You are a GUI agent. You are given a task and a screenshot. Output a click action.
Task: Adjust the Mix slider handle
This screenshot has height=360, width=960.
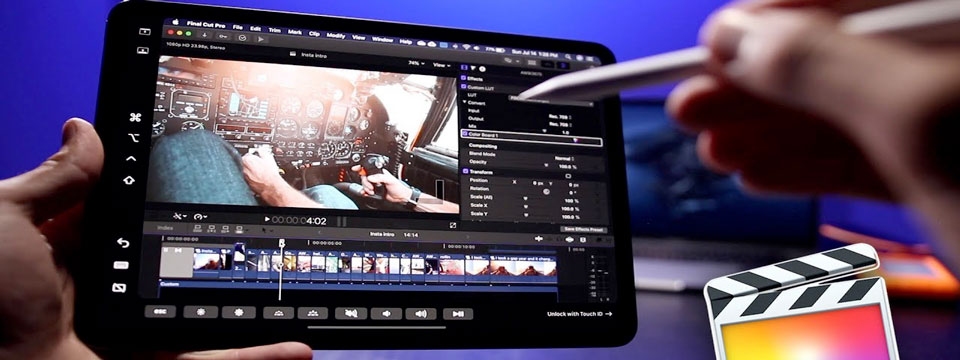544,131
